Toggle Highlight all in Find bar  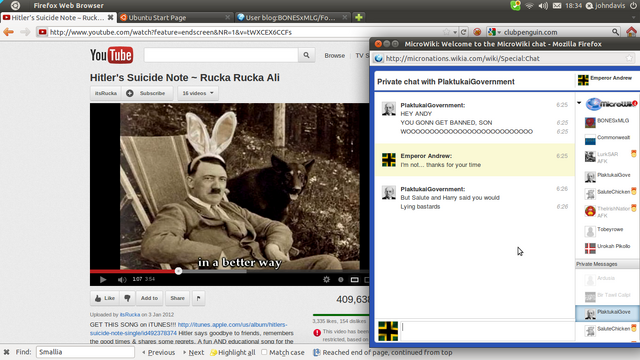click(x=233, y=352)
